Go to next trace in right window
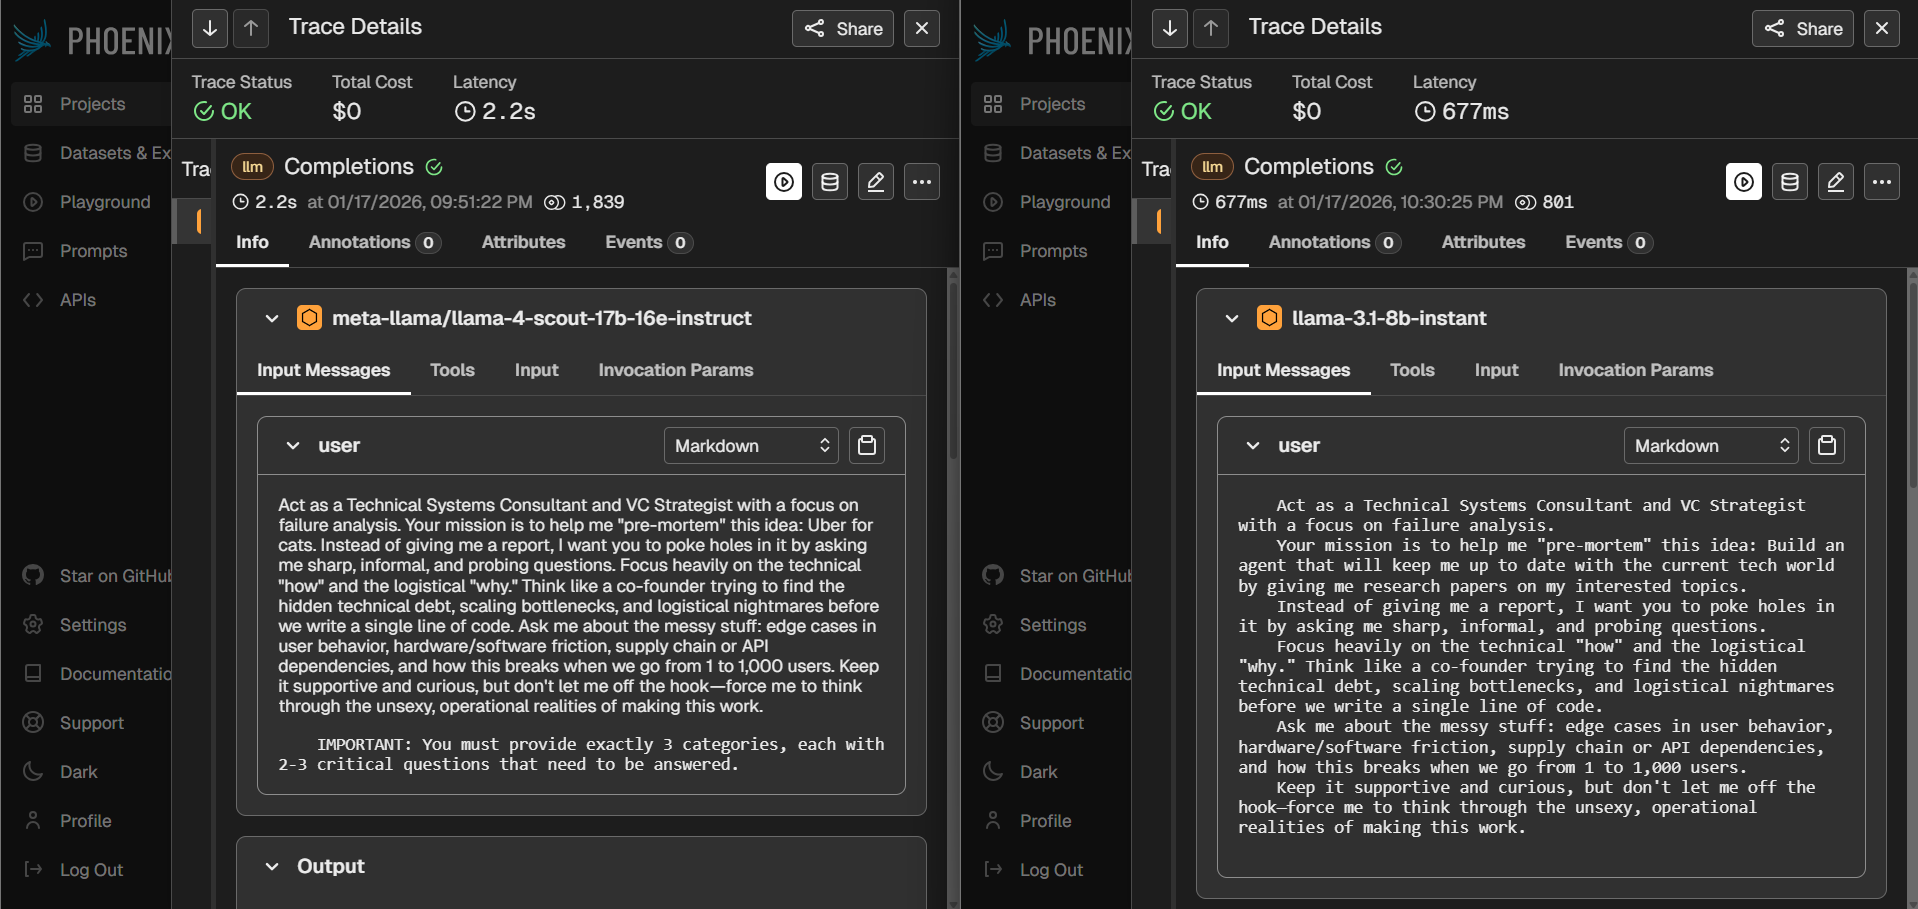Screen dimensions: 1918x909 1170,28
